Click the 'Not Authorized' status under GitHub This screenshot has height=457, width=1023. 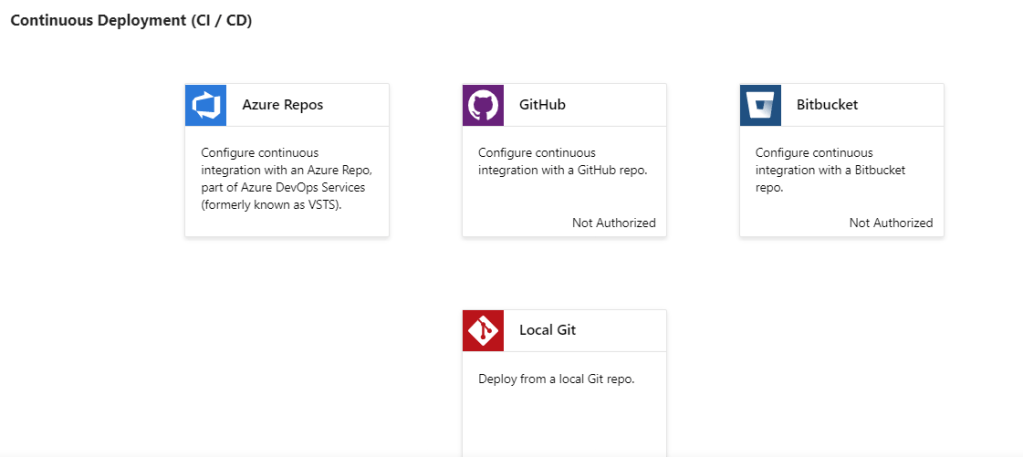click(x=613, y=223)
